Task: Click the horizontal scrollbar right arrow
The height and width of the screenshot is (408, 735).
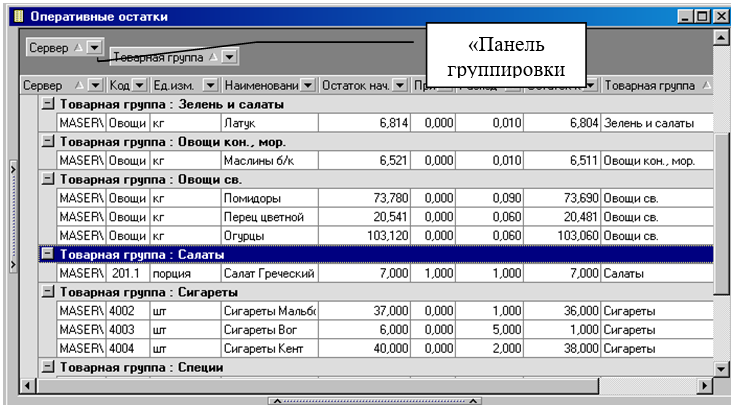Action: click(704, 385)
